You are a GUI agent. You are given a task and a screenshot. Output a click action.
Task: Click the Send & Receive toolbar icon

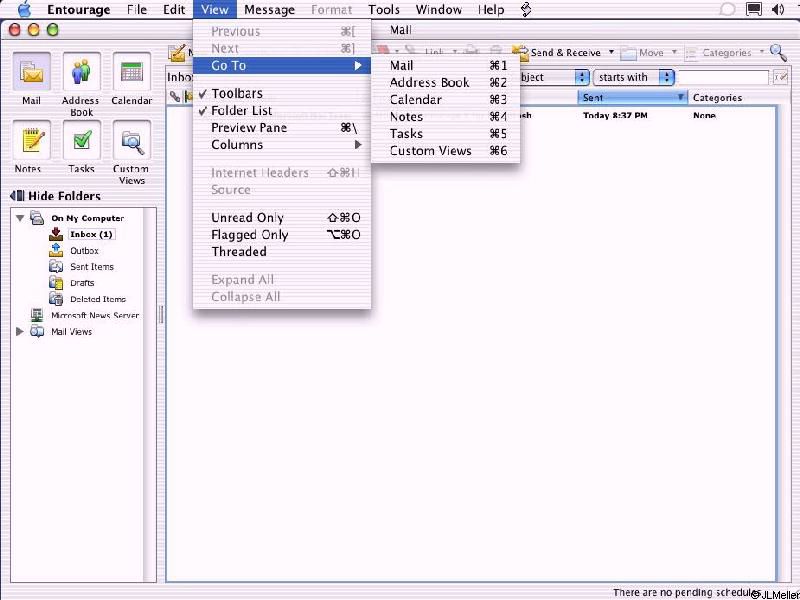[x=520, y=52]
